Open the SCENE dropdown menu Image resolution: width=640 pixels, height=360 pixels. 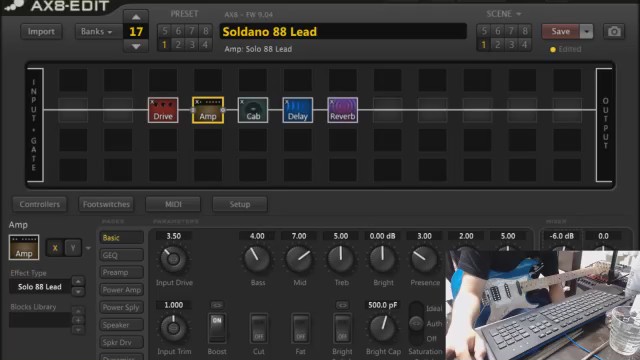(504, 14)
